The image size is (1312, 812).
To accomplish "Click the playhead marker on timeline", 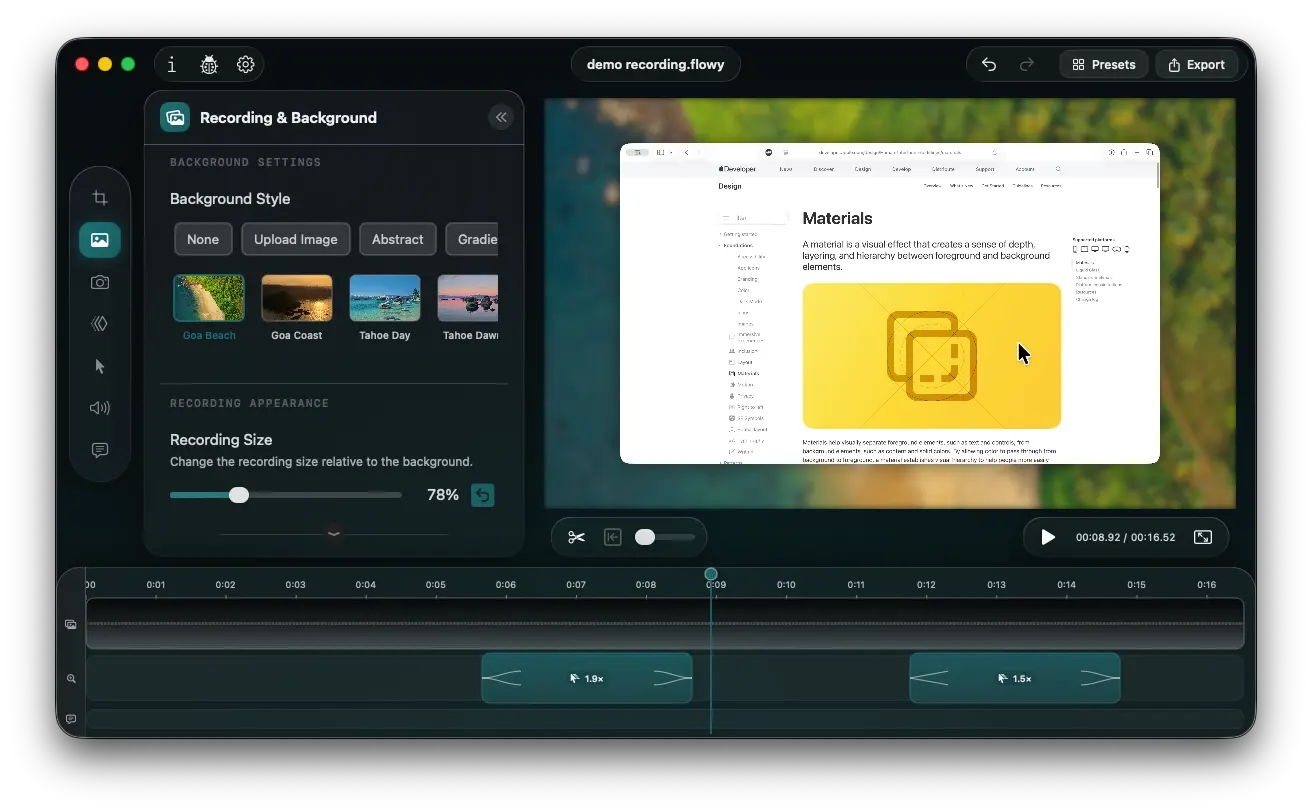I will pos(711,574).
